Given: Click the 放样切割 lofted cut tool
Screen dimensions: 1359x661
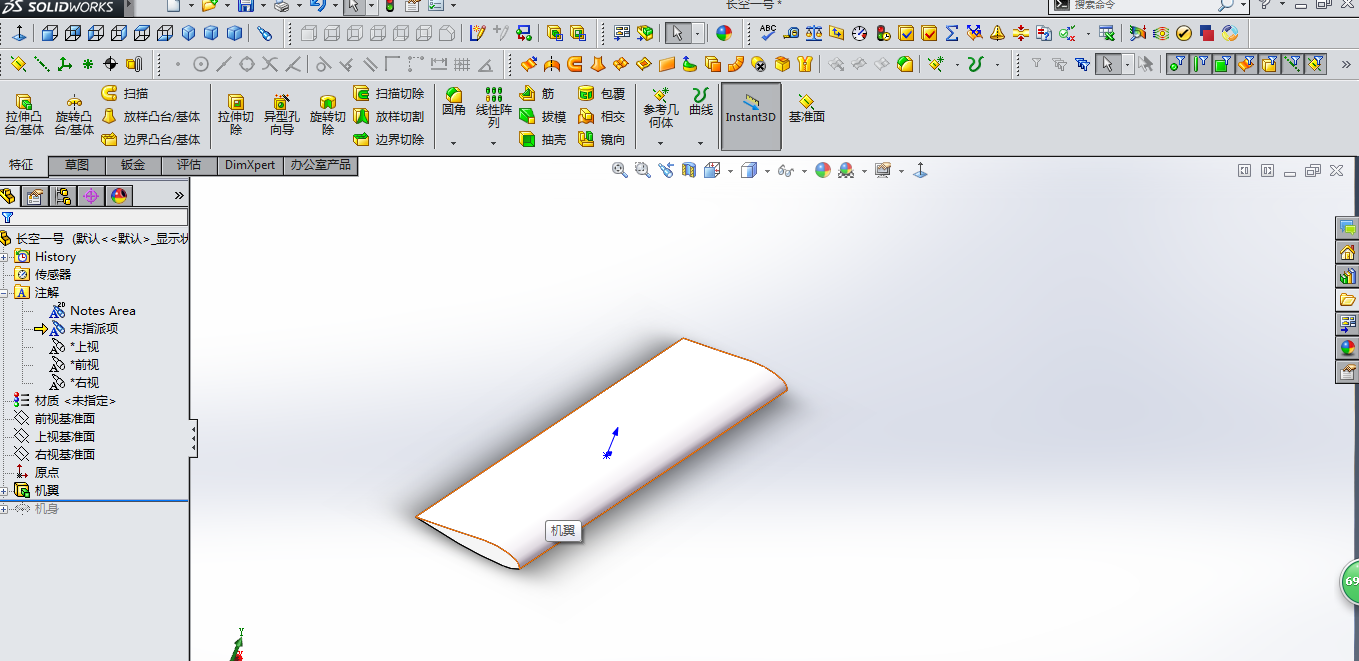Looking at the screenshot, I should point(389,116).
